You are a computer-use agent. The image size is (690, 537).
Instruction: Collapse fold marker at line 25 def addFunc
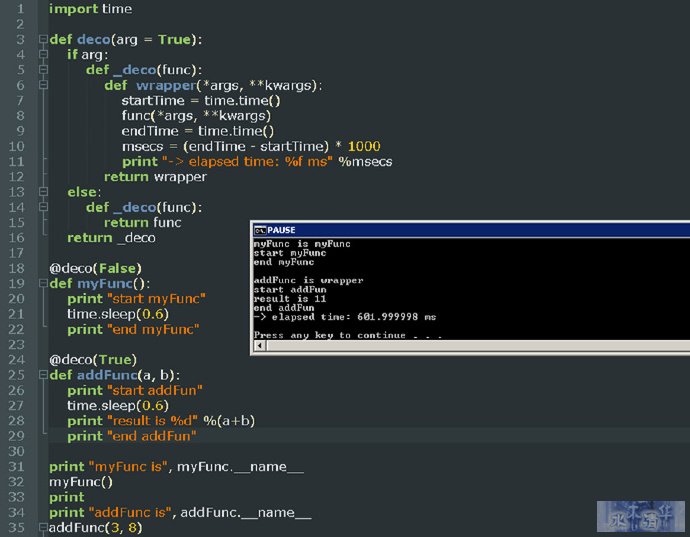point(43,375)
